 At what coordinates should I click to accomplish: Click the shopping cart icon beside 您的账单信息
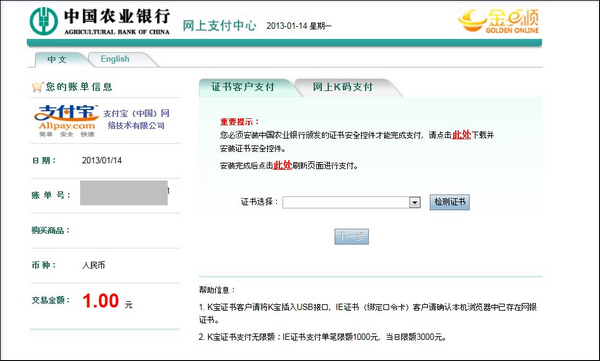[x=38, y=87]
